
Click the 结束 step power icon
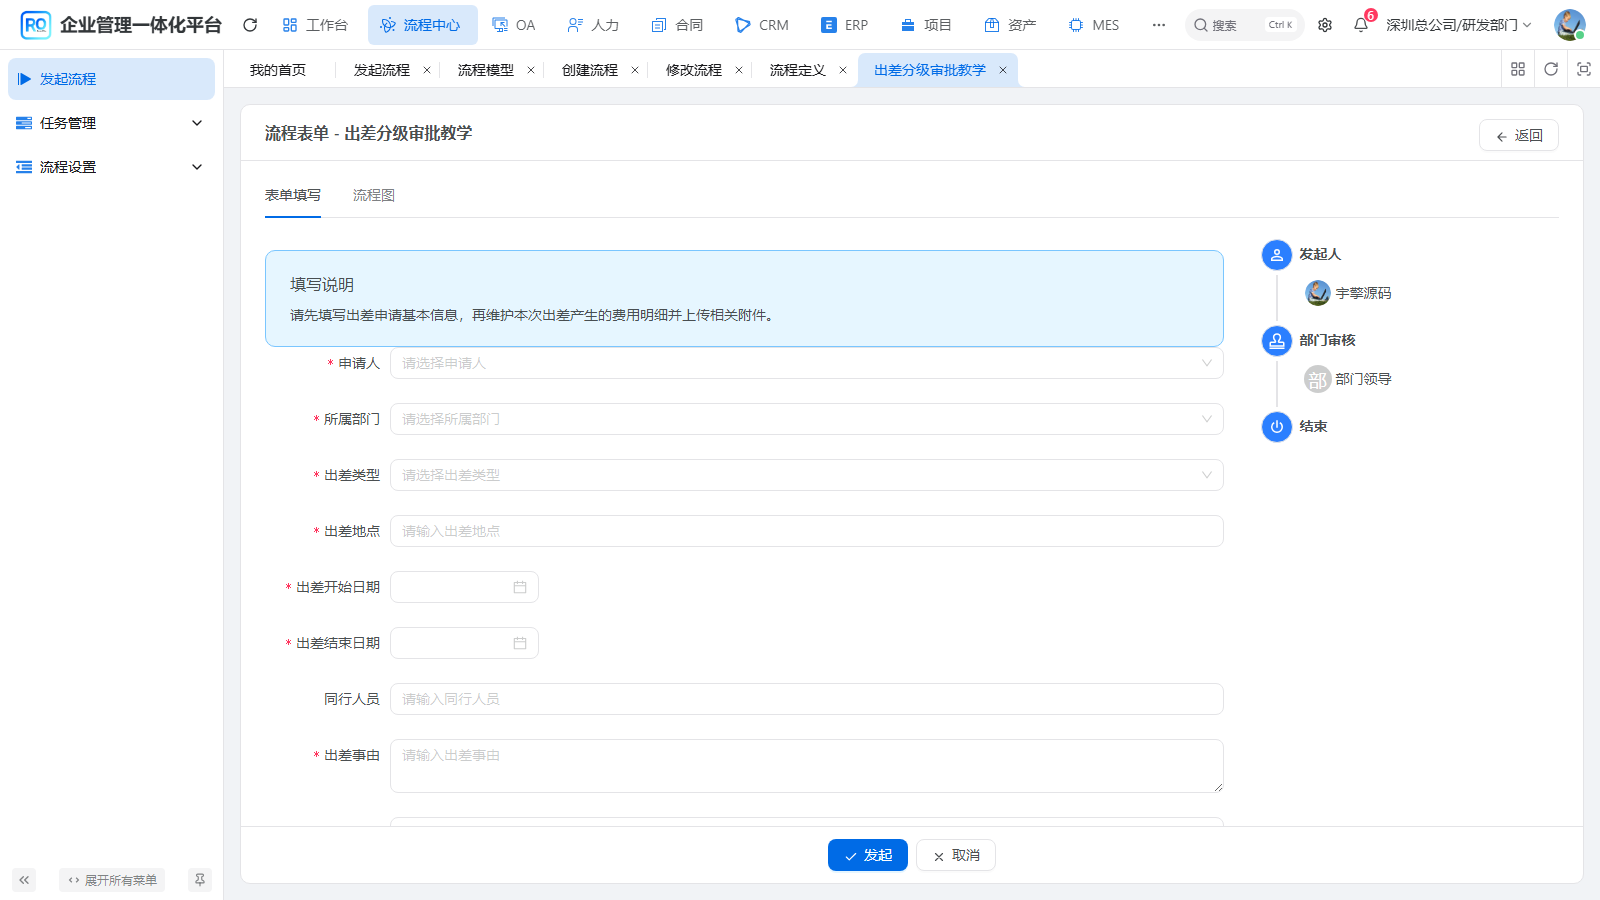pyautogui.click(x=1277, y=427)
